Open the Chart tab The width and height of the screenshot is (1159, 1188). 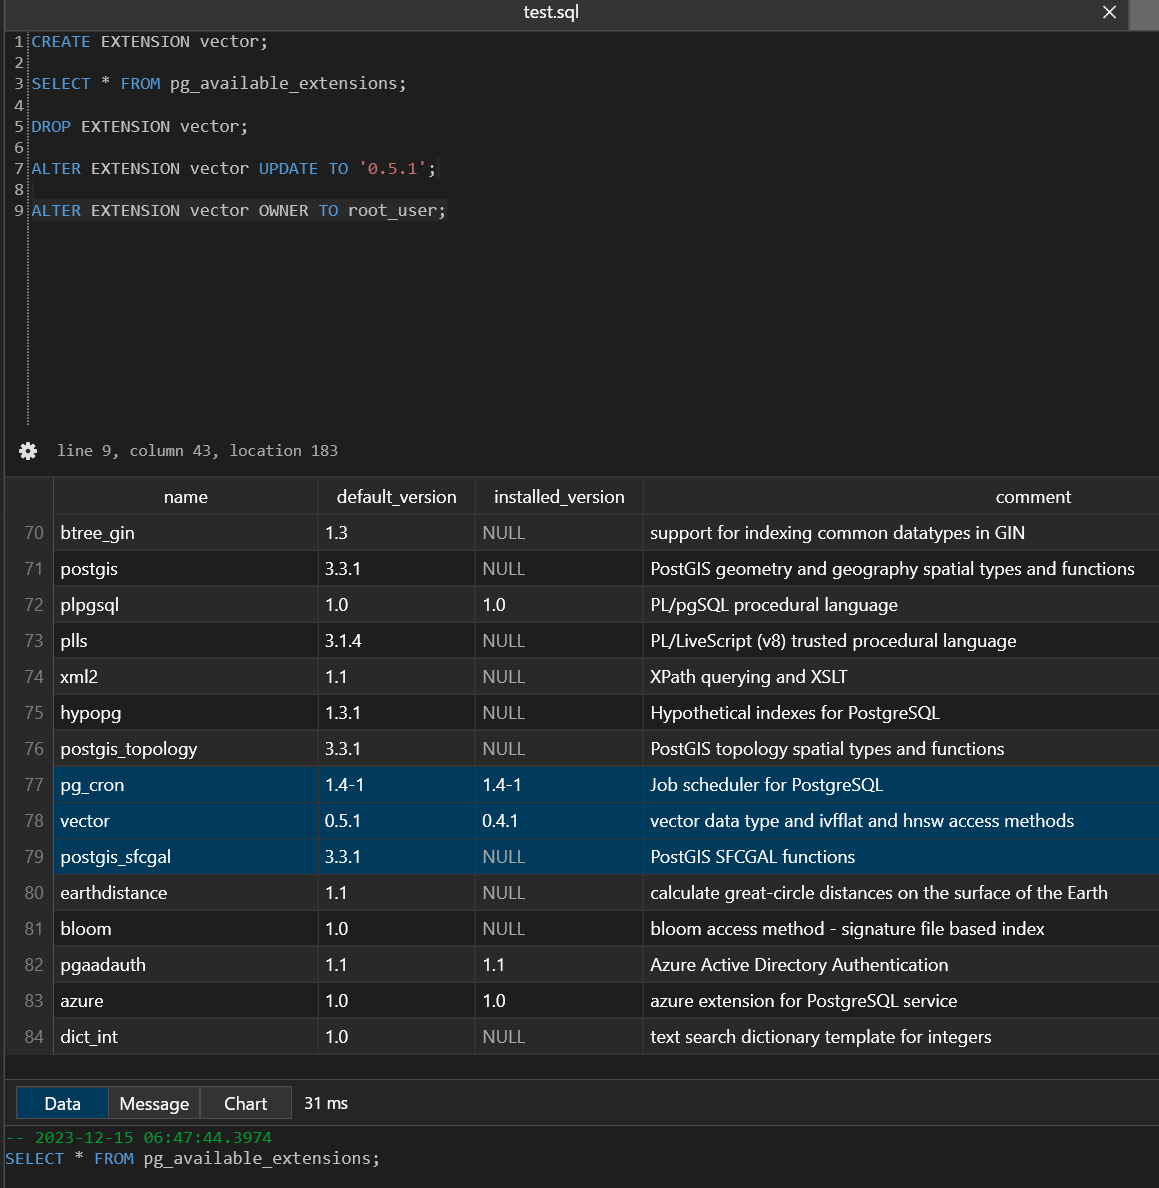pyautogui.click(x=245, y=1103)
